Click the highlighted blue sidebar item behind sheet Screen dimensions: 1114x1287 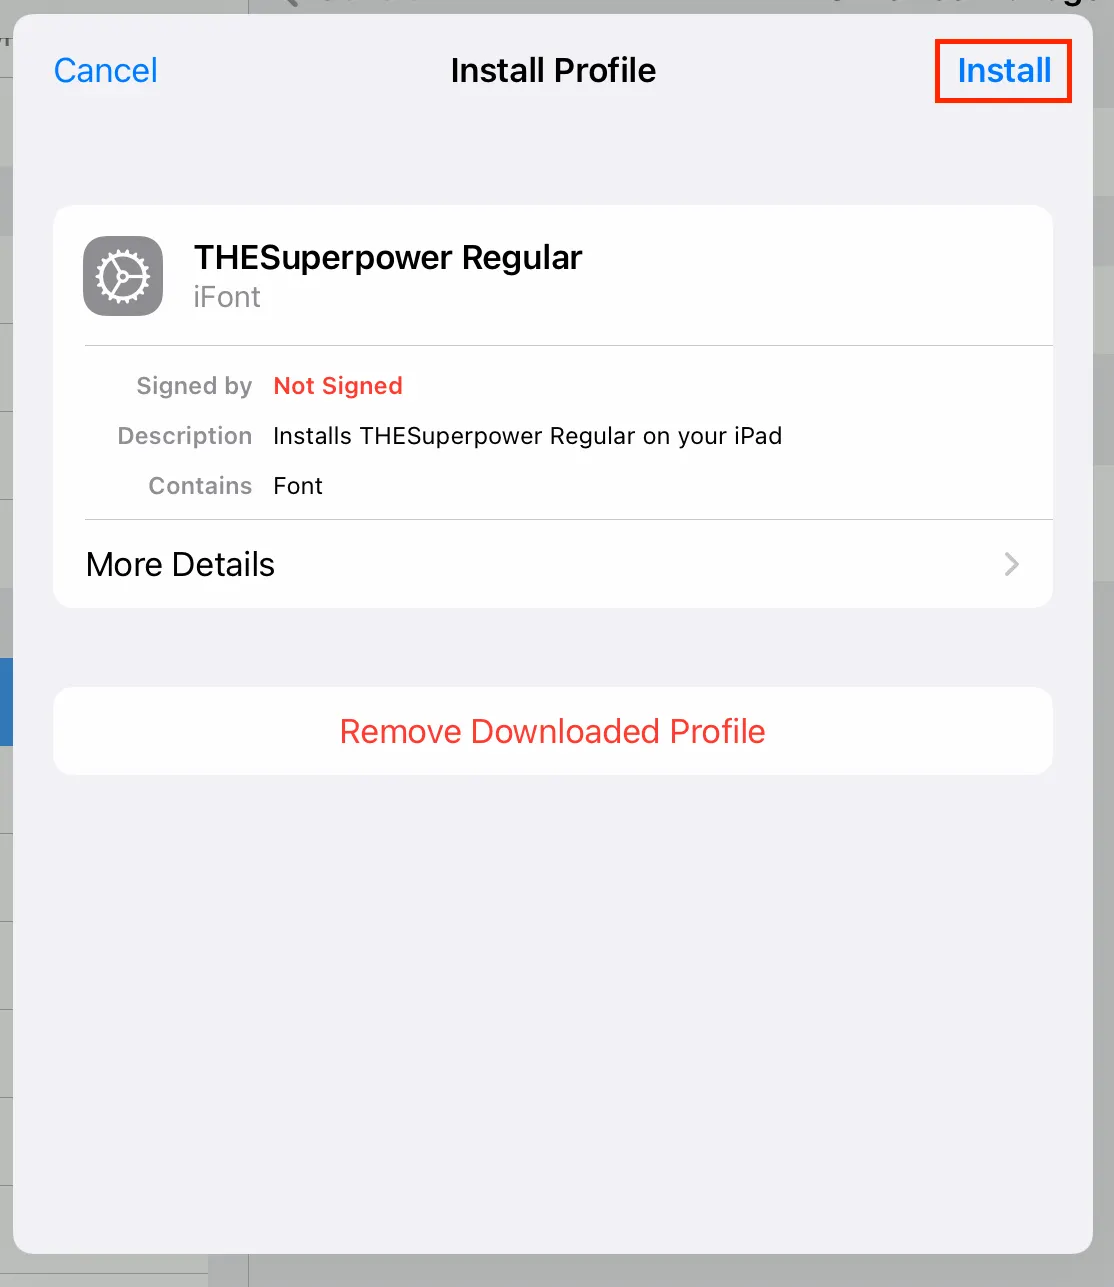[x=6, y=701]
